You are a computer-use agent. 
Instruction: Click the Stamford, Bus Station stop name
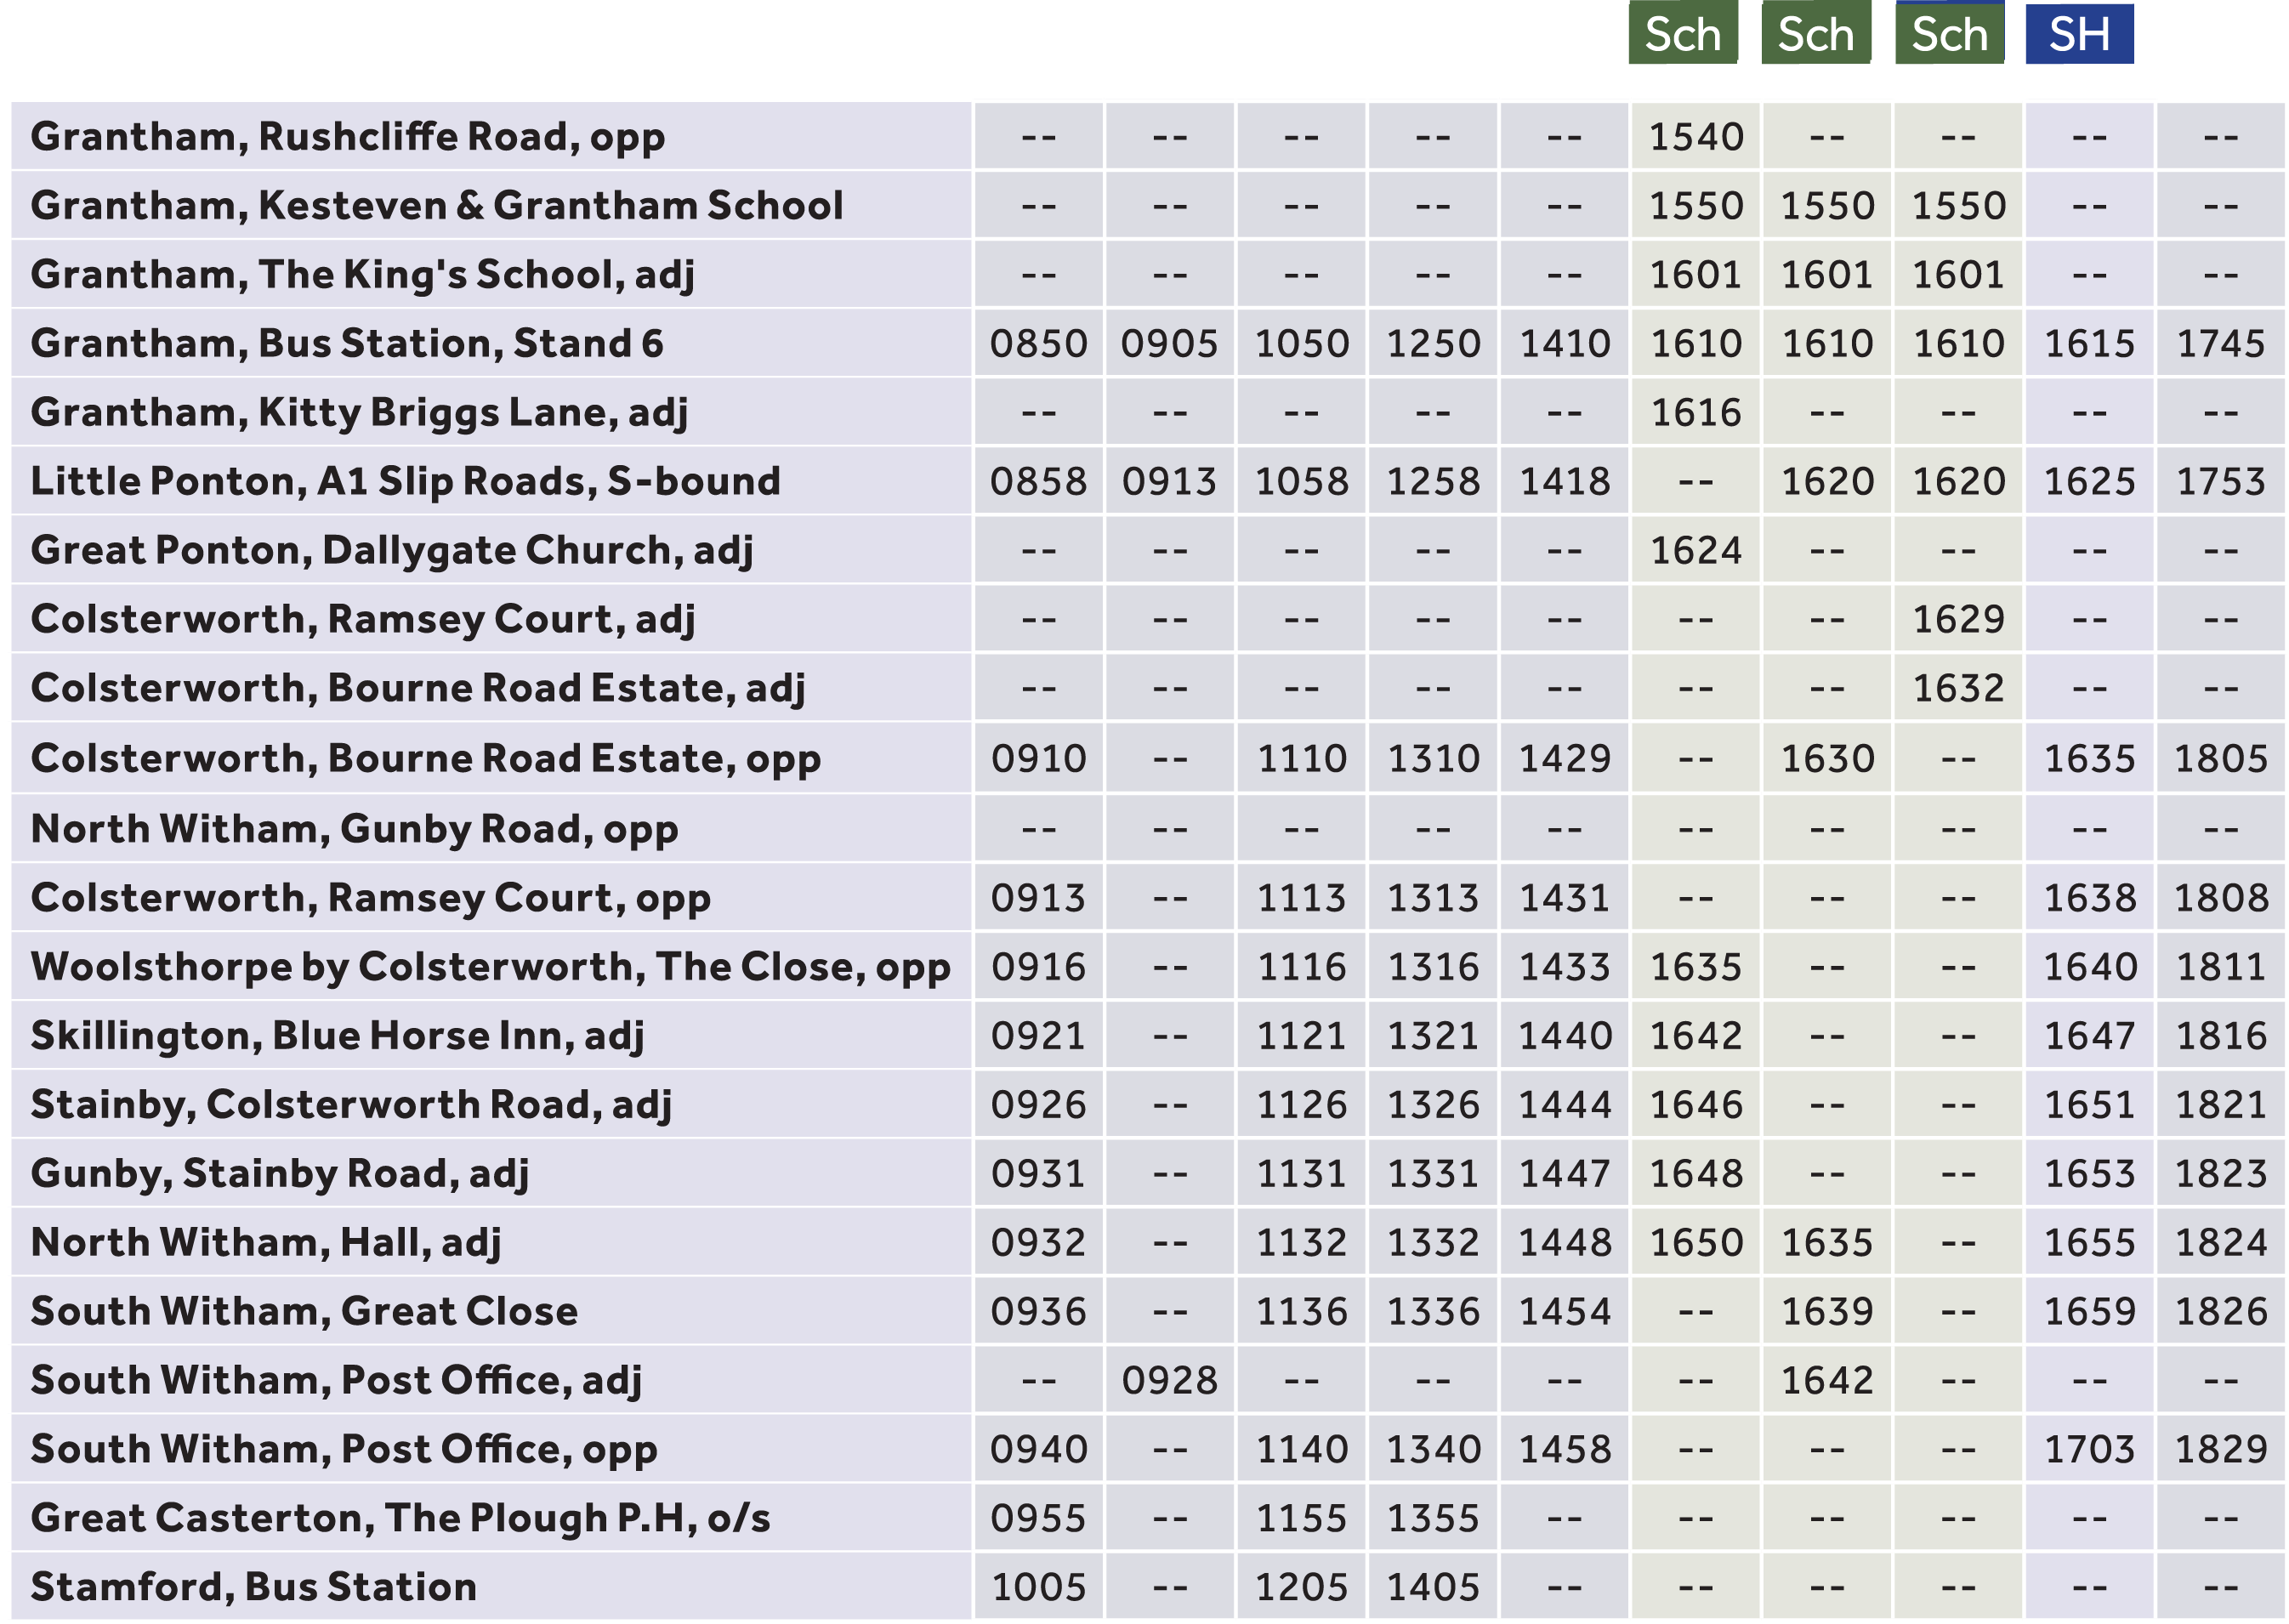[253, 1587]
